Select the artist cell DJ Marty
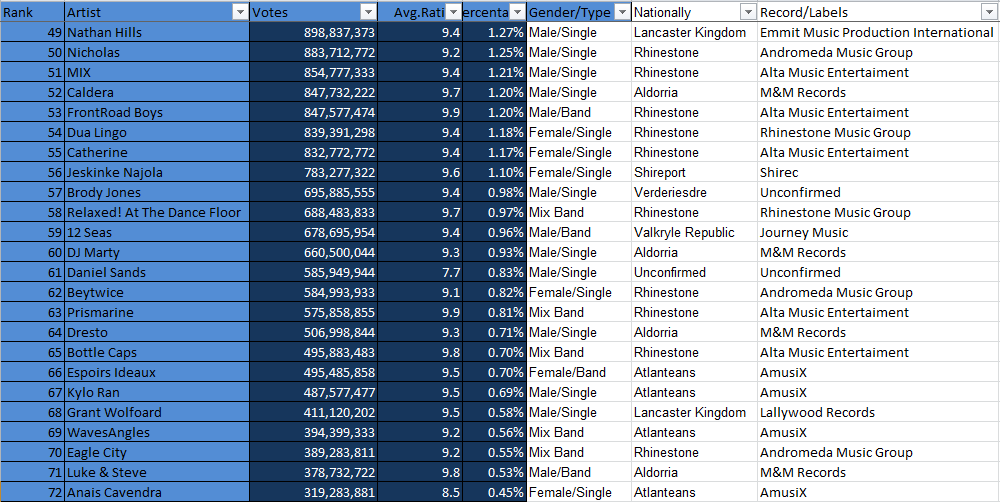 tap(156, 253)
